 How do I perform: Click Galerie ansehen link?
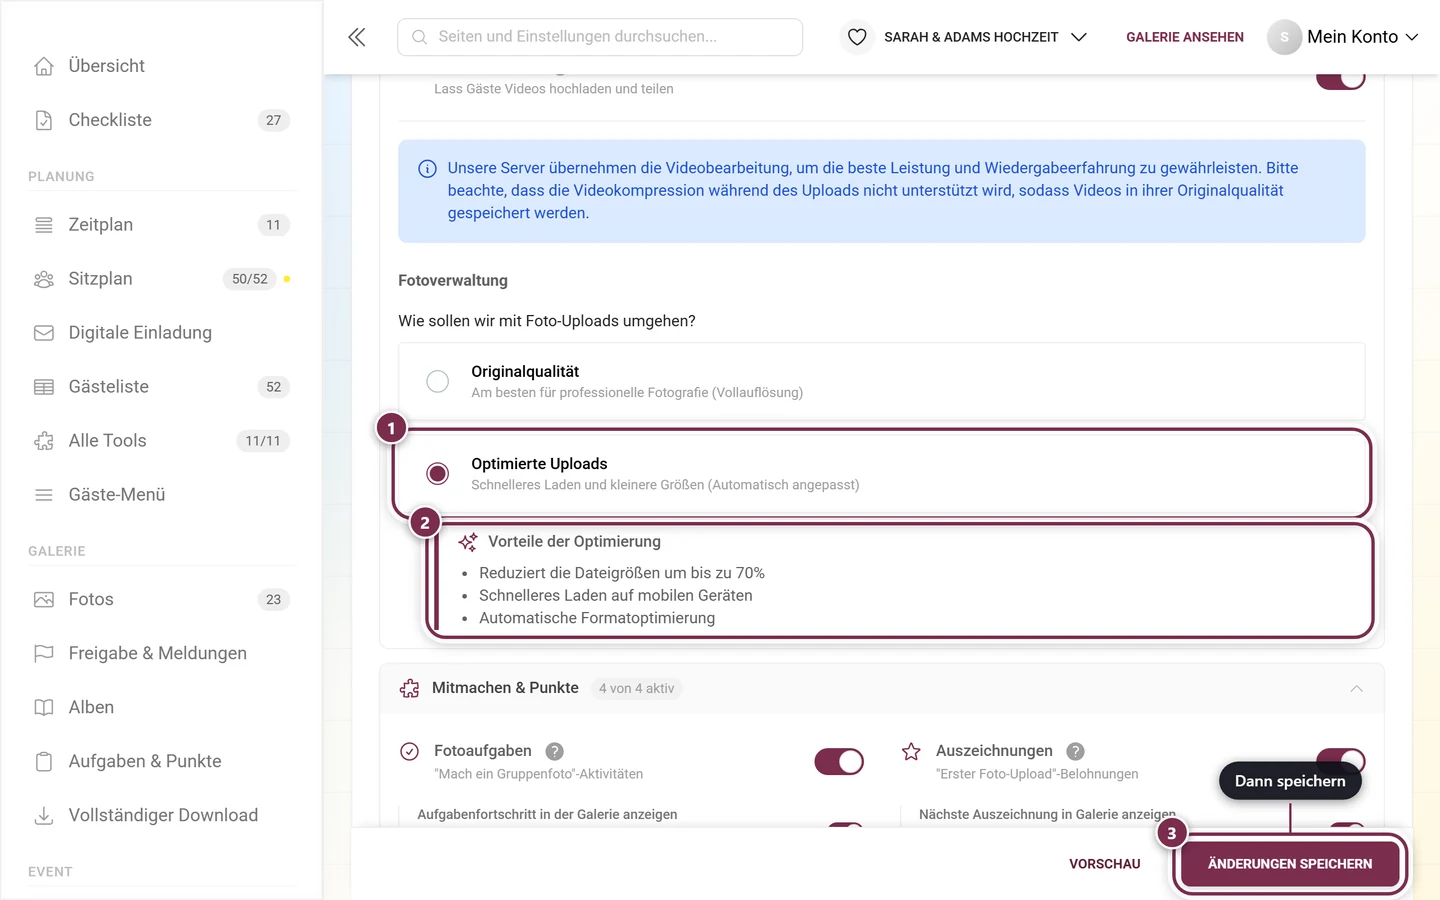[x=1185, y=37]
